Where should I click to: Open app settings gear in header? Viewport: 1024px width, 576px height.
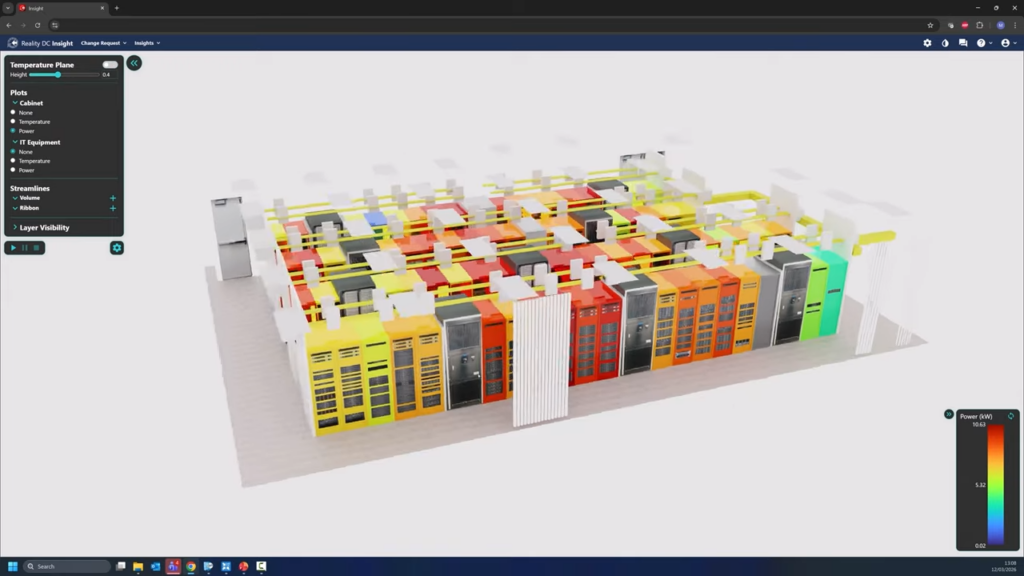pyautogui.click(x=927, y=43)
